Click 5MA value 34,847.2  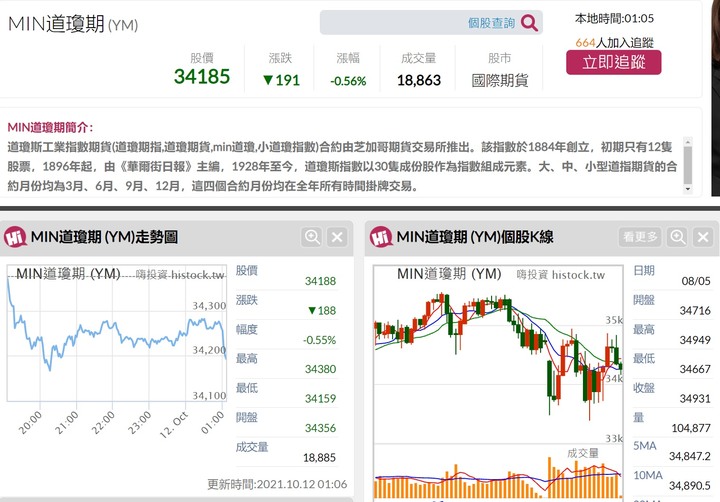click(x=690, y=456)
